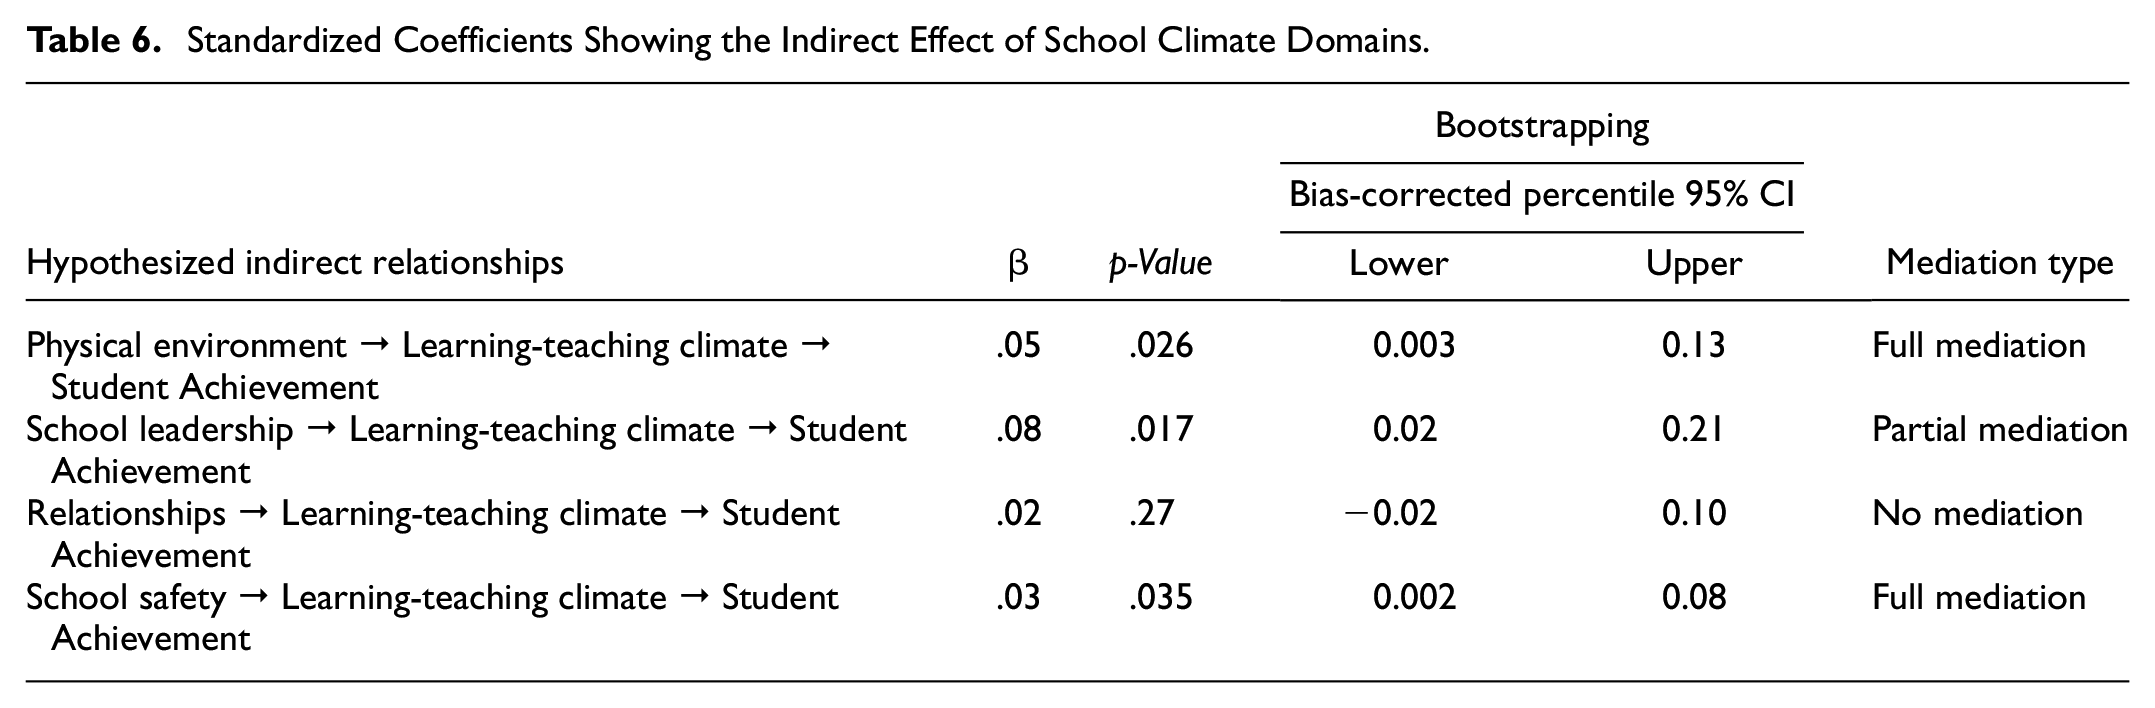Select the Upper column header
The width and height of the screenshot is (2155, 708).
tap(1694, 263)
